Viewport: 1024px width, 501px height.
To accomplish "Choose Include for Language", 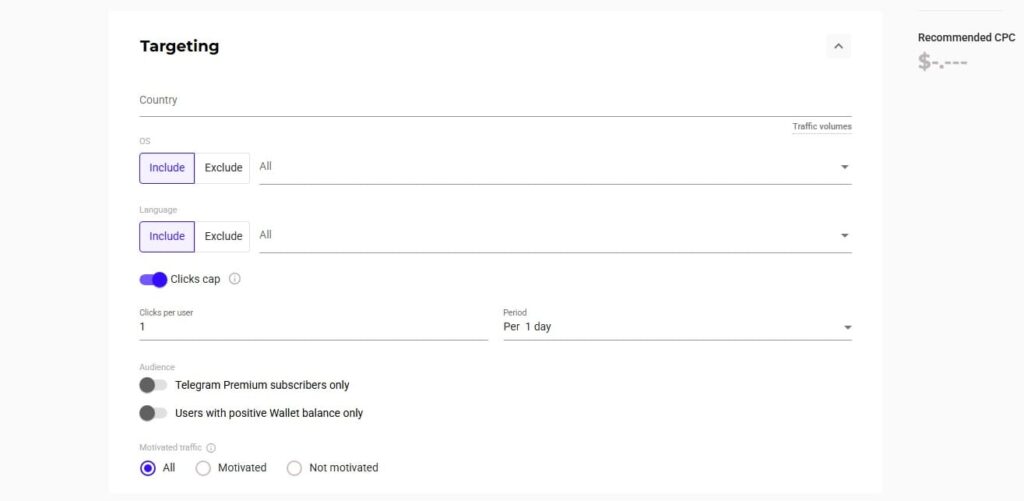I will pyautogui.click(x=167, y=236).
